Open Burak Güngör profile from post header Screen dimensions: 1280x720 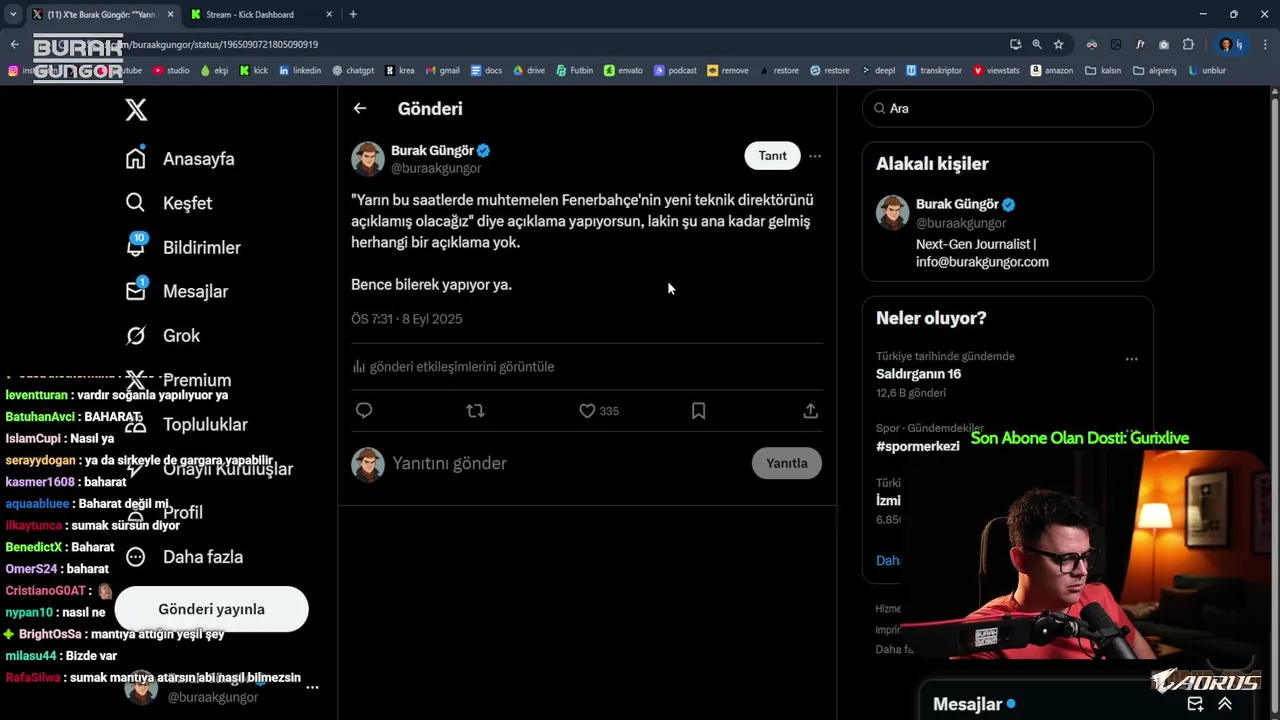pyautogui.click(x=432, y=150)
